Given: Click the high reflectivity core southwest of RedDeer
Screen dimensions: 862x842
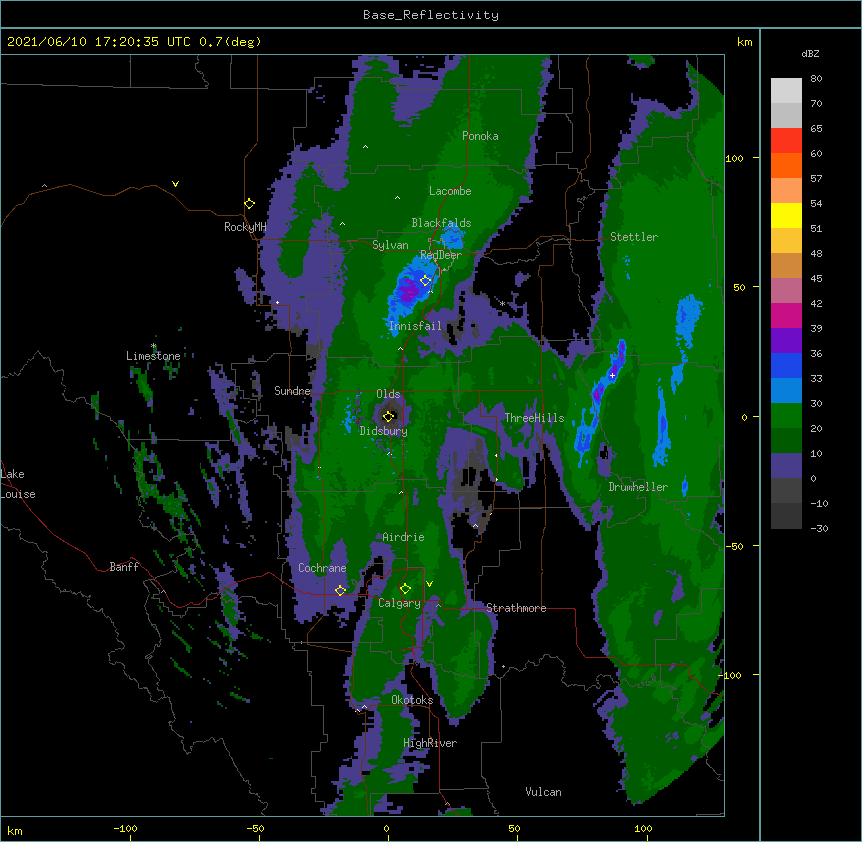Looking at the screenshot, I should [x=408, y=290].
